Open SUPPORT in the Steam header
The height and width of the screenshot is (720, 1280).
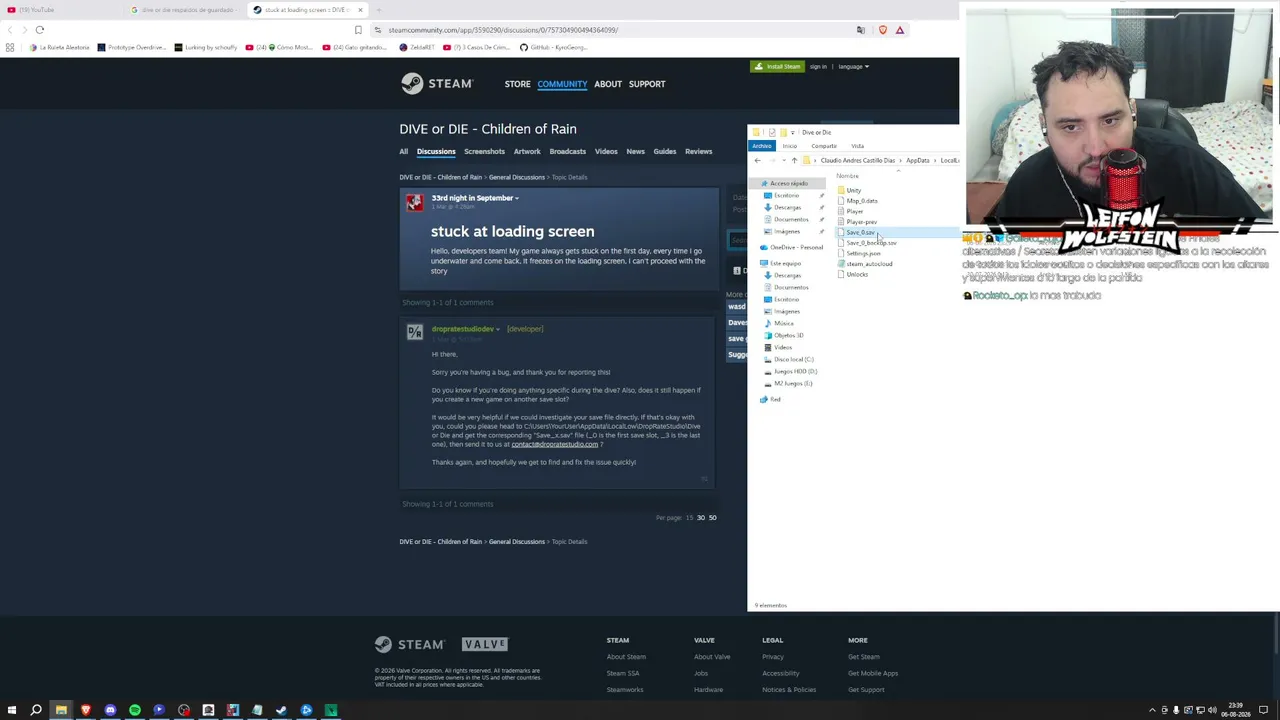[647, 84]
